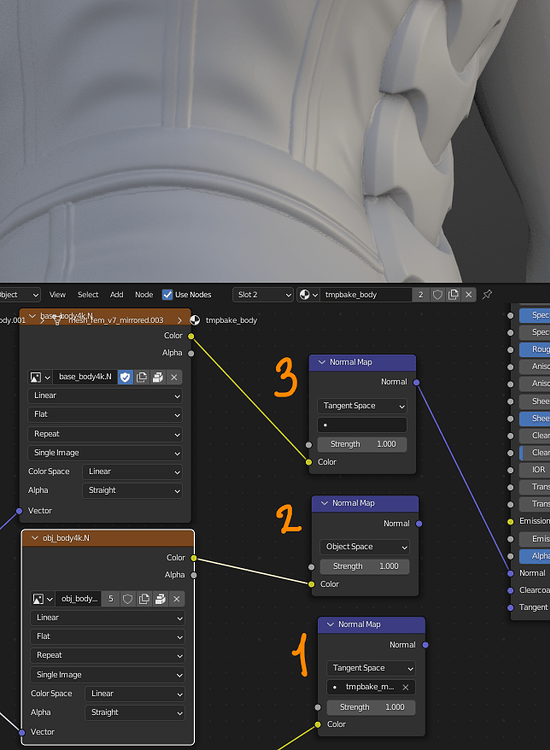Screen dimensions: 550x750
Task: Click Alpha output socket of obj_body4k.N node
Action: pyautogui.click(x=194, y=575)
